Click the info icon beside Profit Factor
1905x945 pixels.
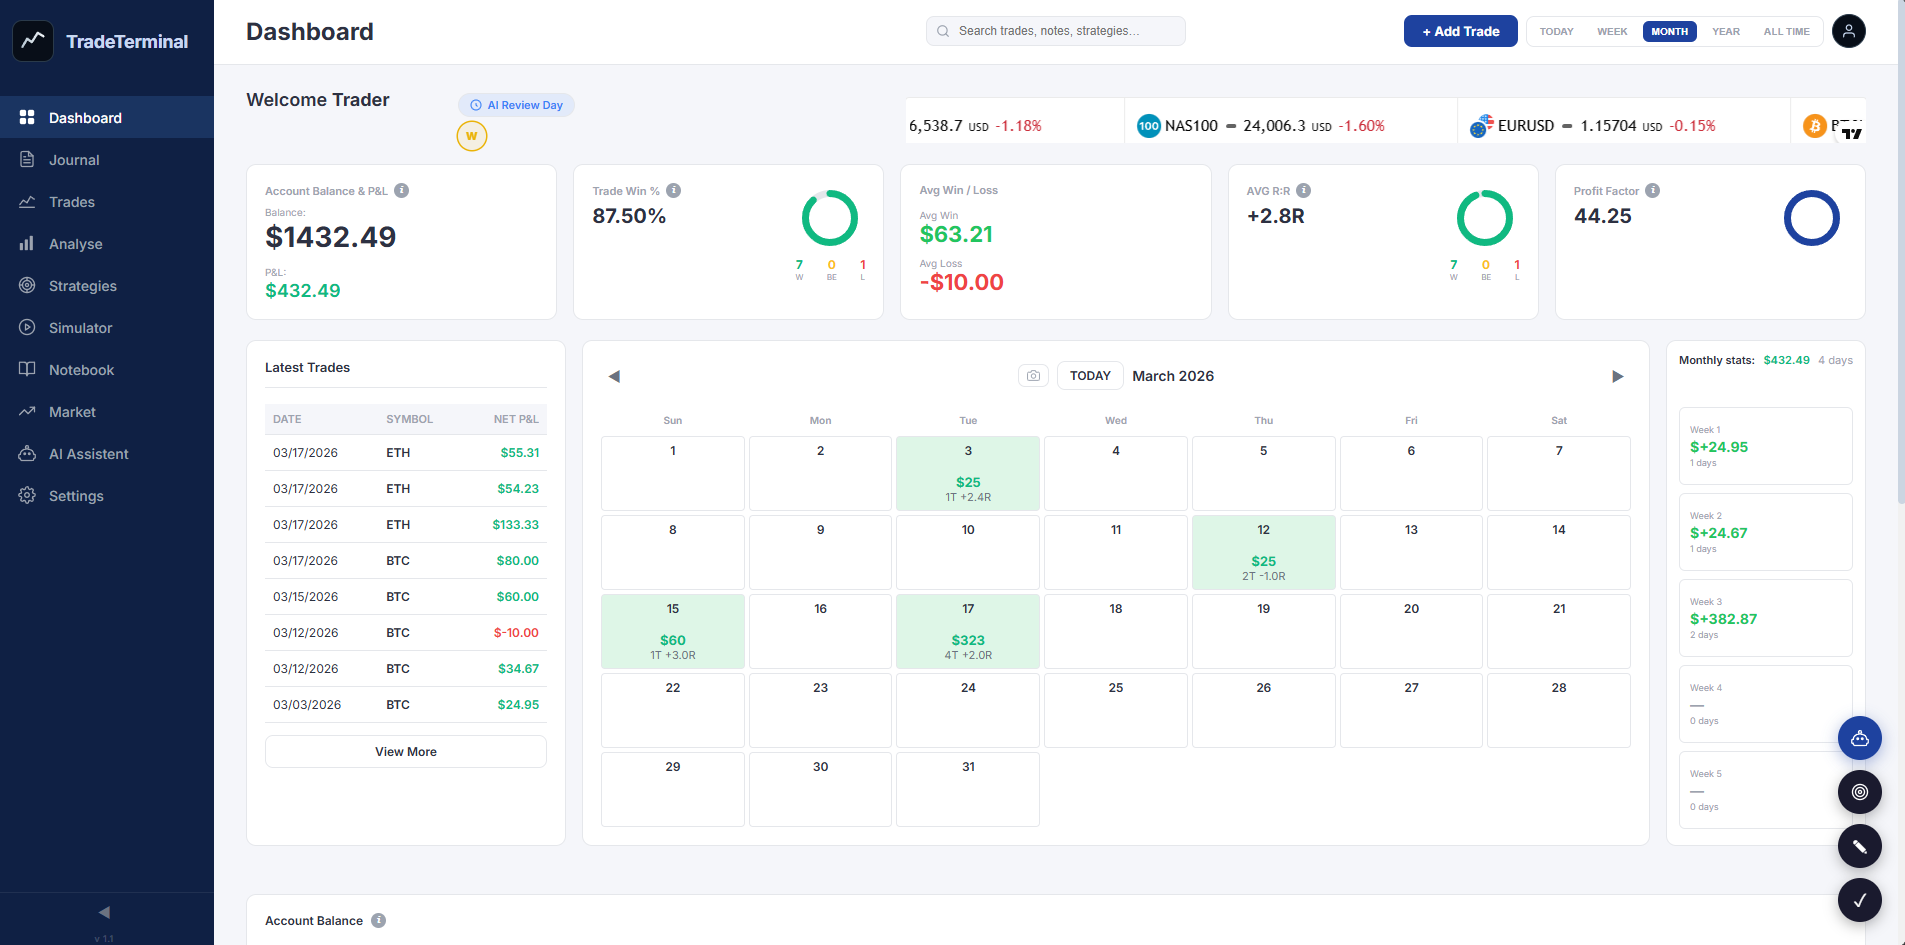tap(1652, 191)
